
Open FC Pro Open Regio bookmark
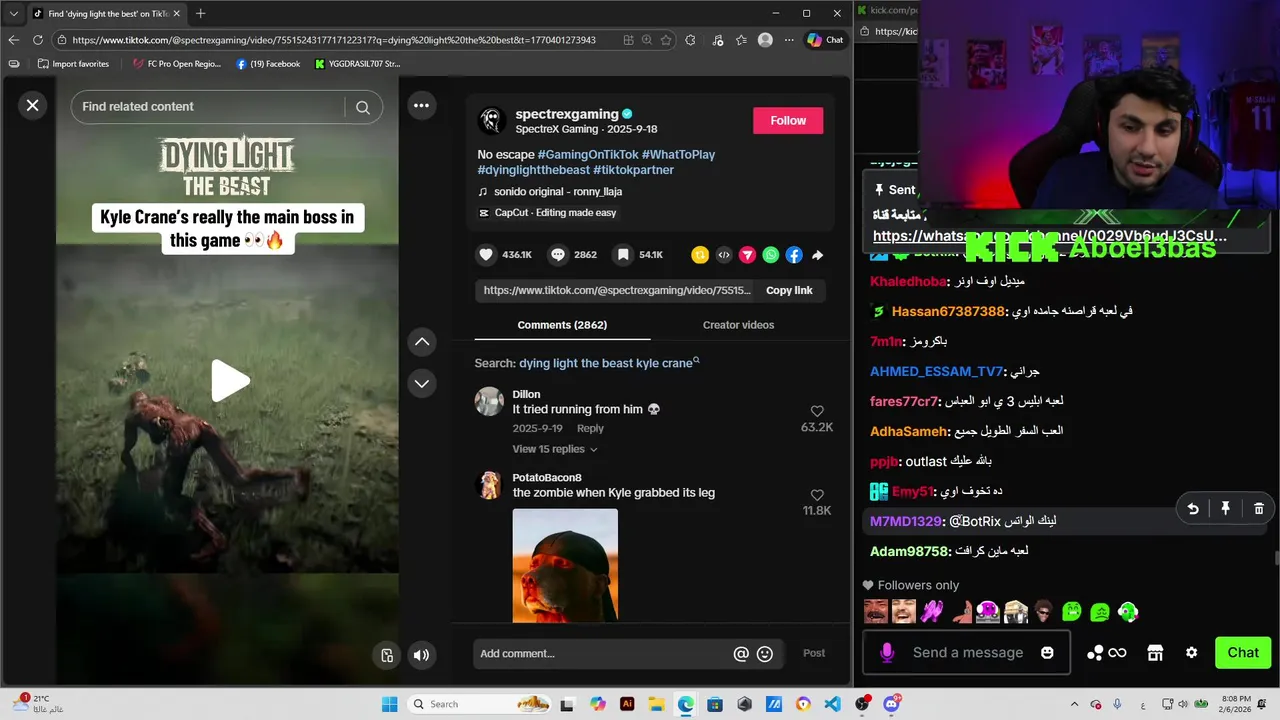coord(176,64)
